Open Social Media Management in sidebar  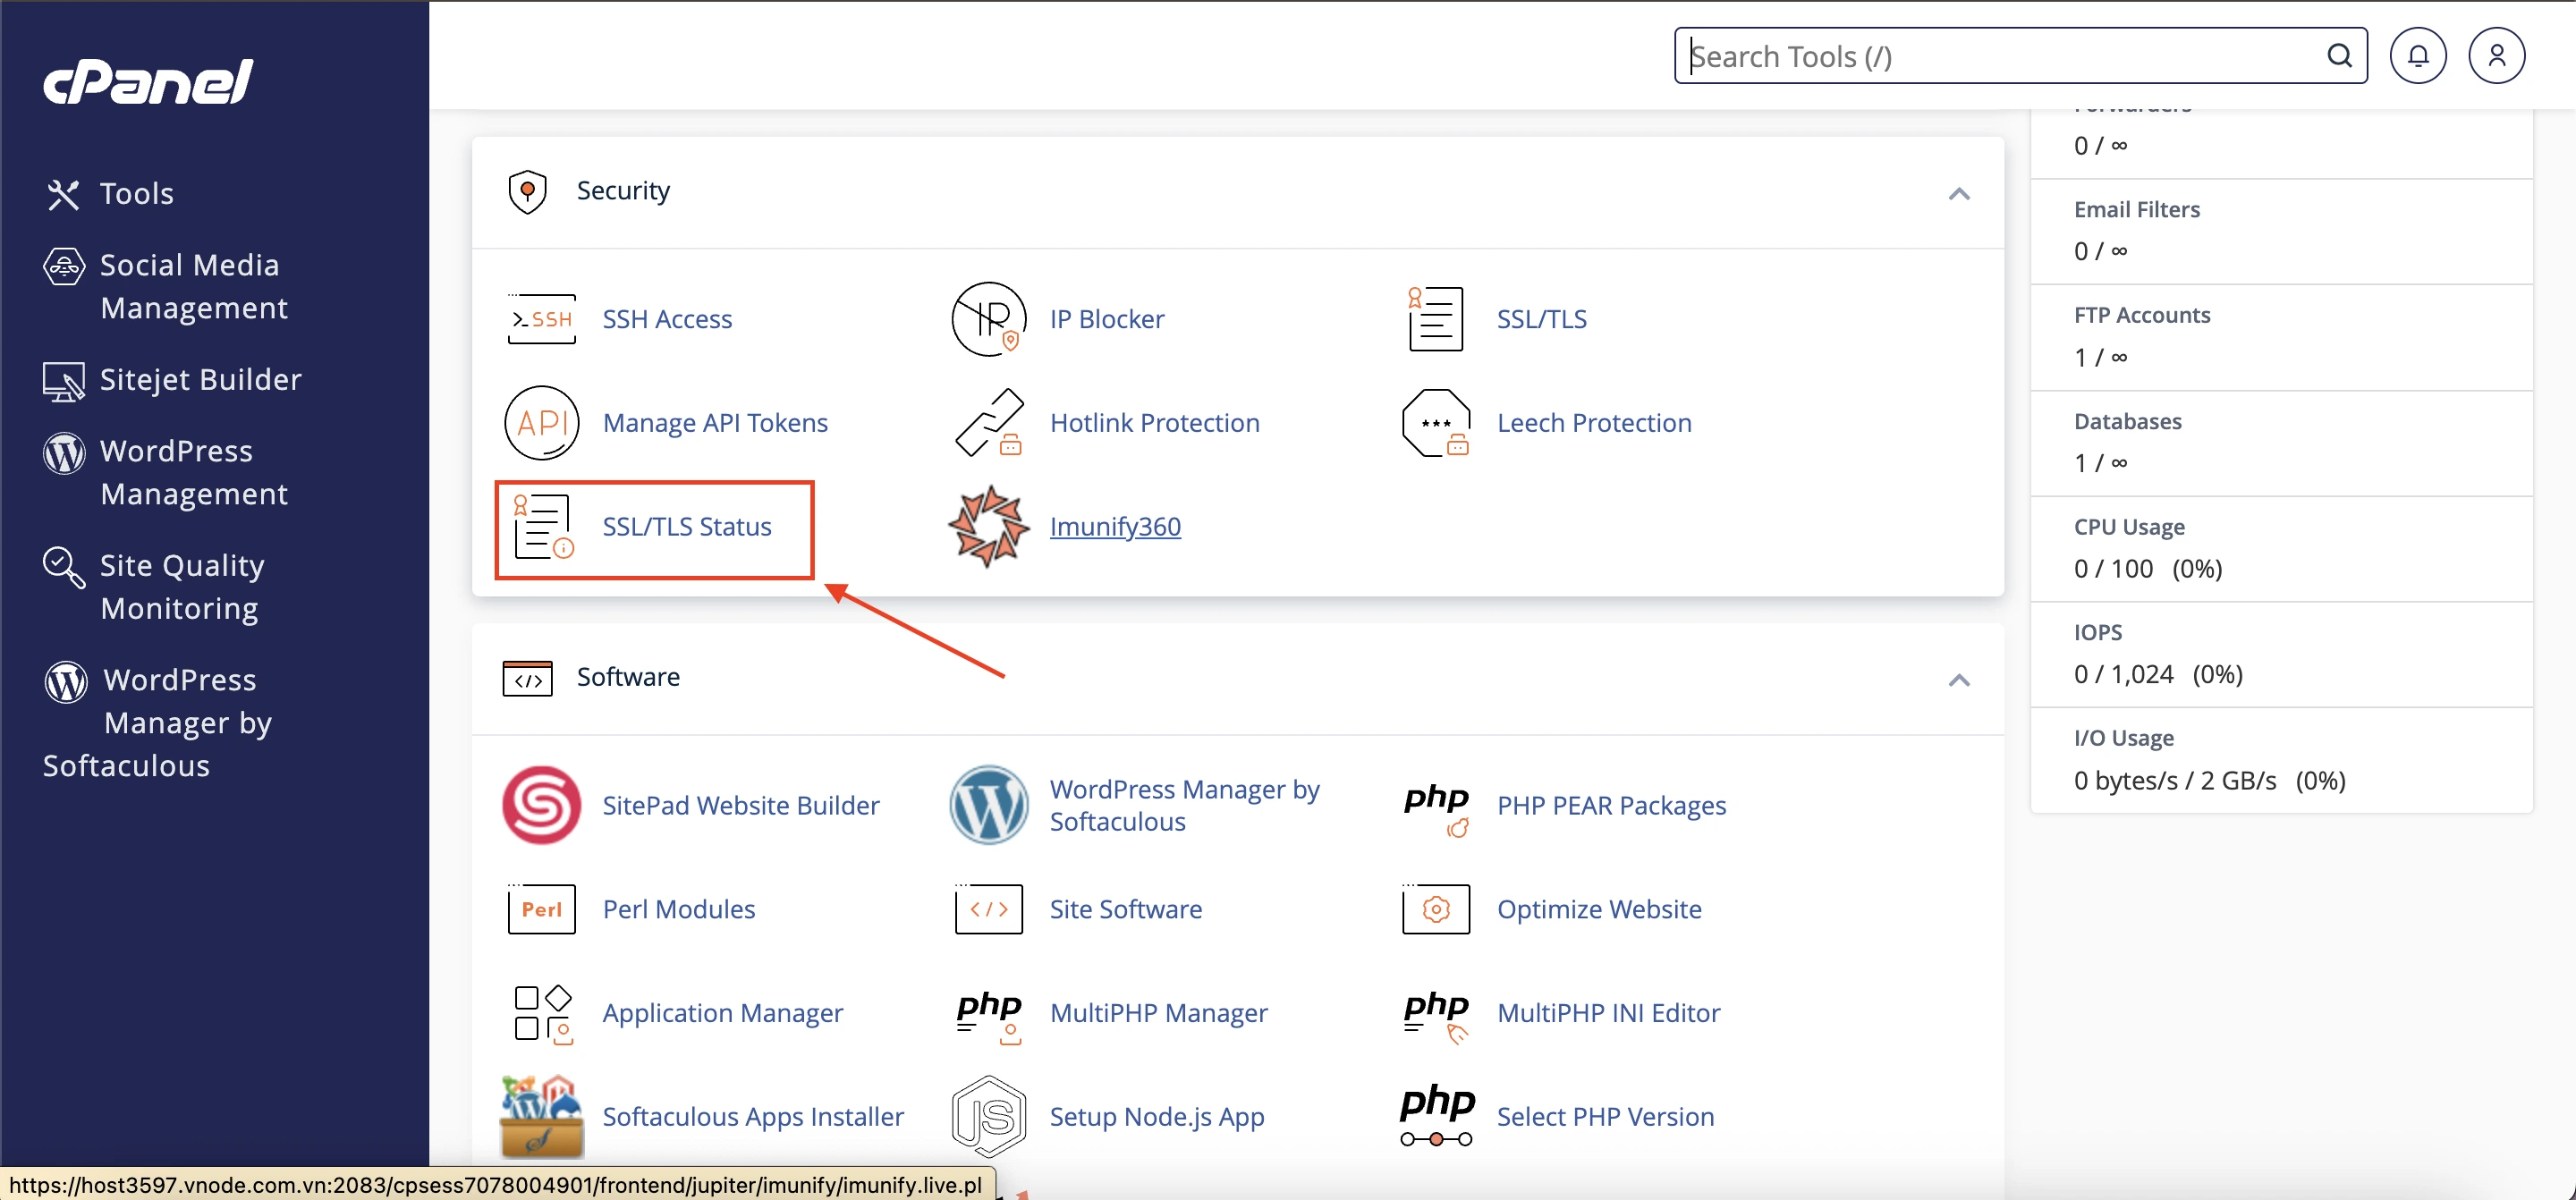click(x=166, y=287)
